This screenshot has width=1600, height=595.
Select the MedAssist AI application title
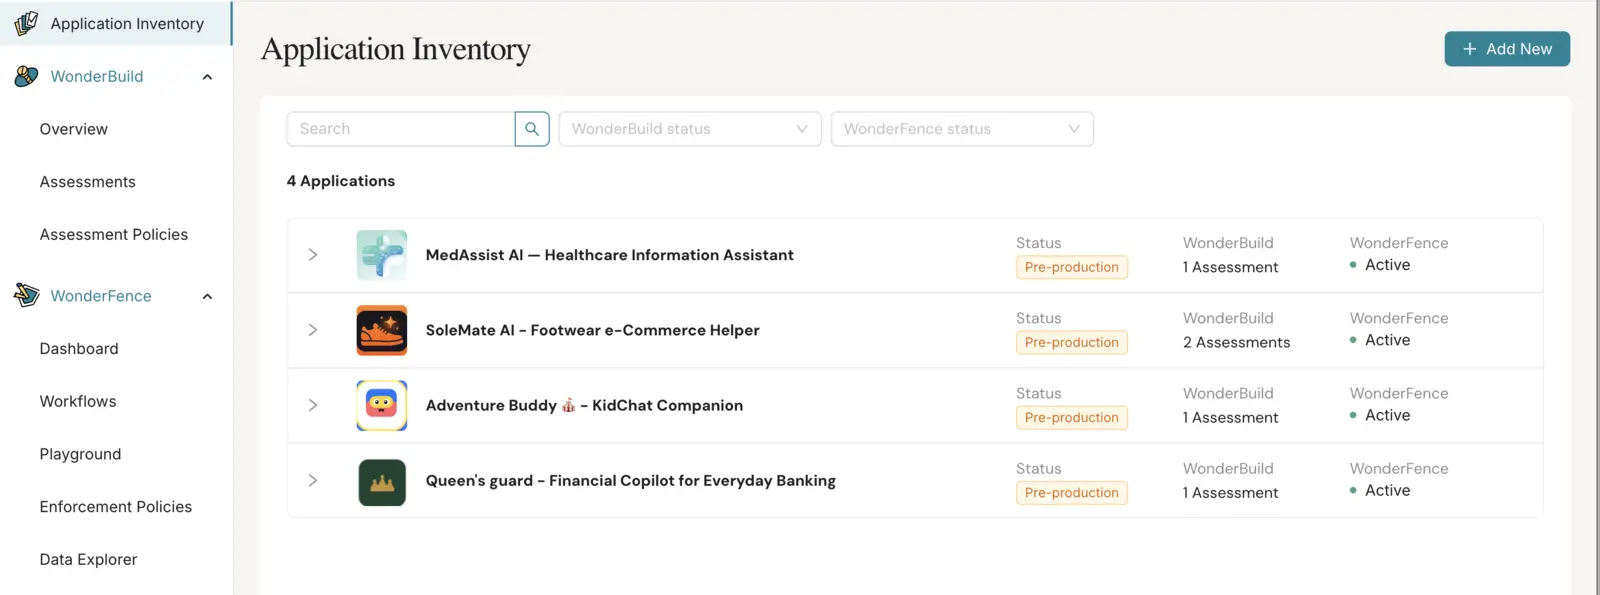[610, 255]
